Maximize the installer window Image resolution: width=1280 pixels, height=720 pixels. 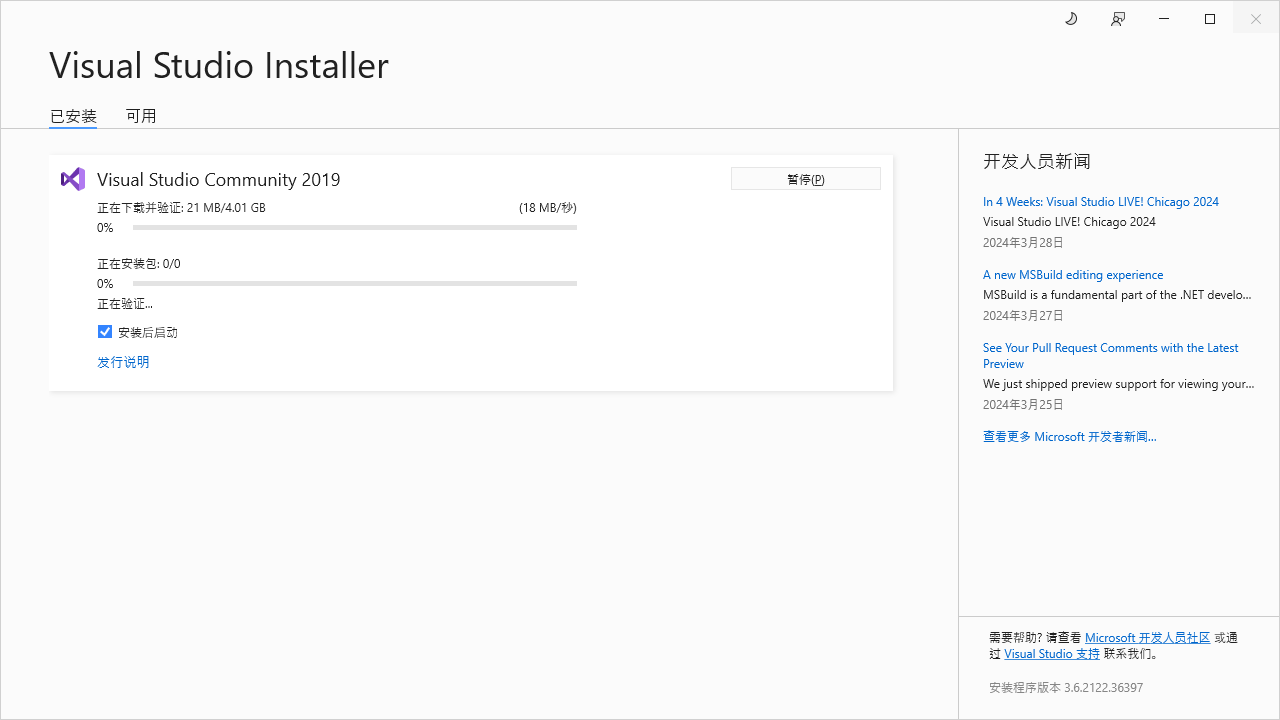pyautogui.click(x=1210, y=19)
